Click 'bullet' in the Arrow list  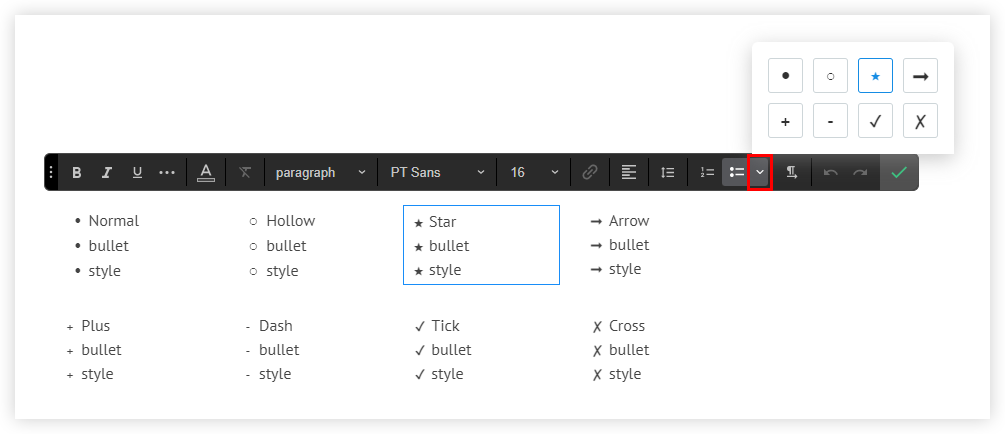click(x=629, y=245)
